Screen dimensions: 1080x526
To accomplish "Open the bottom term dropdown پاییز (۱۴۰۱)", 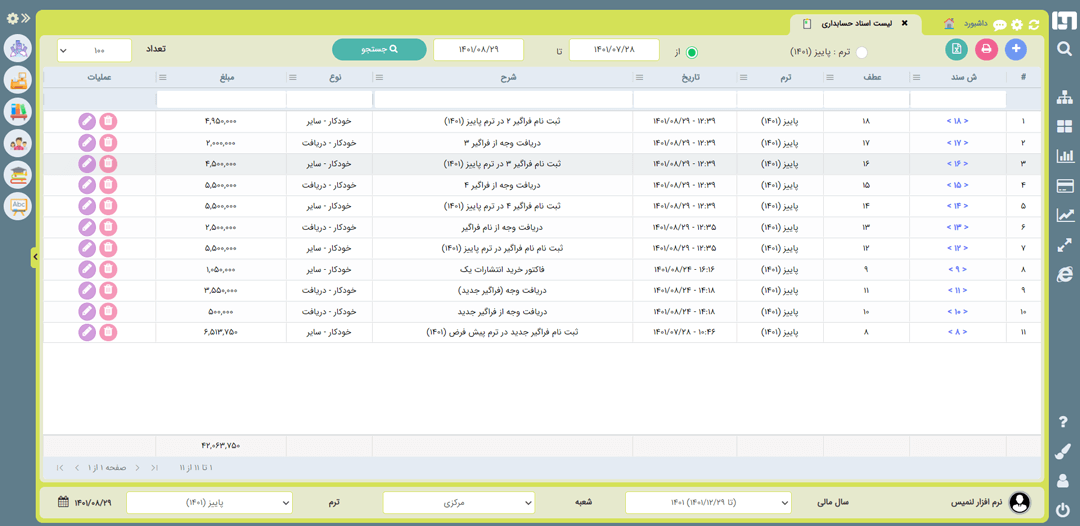I will (209, 503).
